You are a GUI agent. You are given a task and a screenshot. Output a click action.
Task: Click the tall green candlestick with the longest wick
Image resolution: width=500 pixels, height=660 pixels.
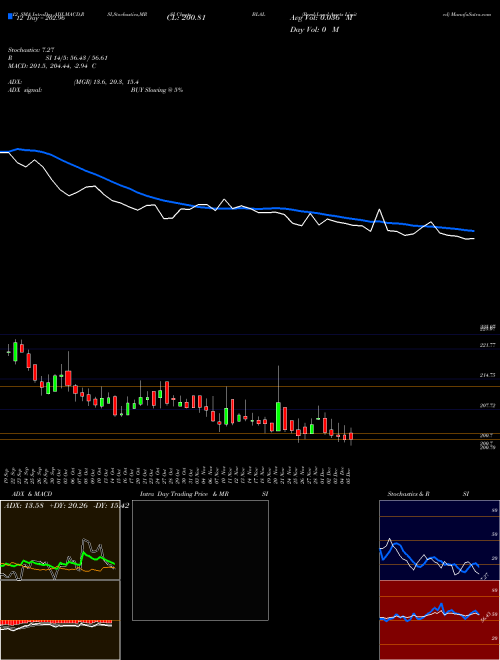(x=278, y=416)
